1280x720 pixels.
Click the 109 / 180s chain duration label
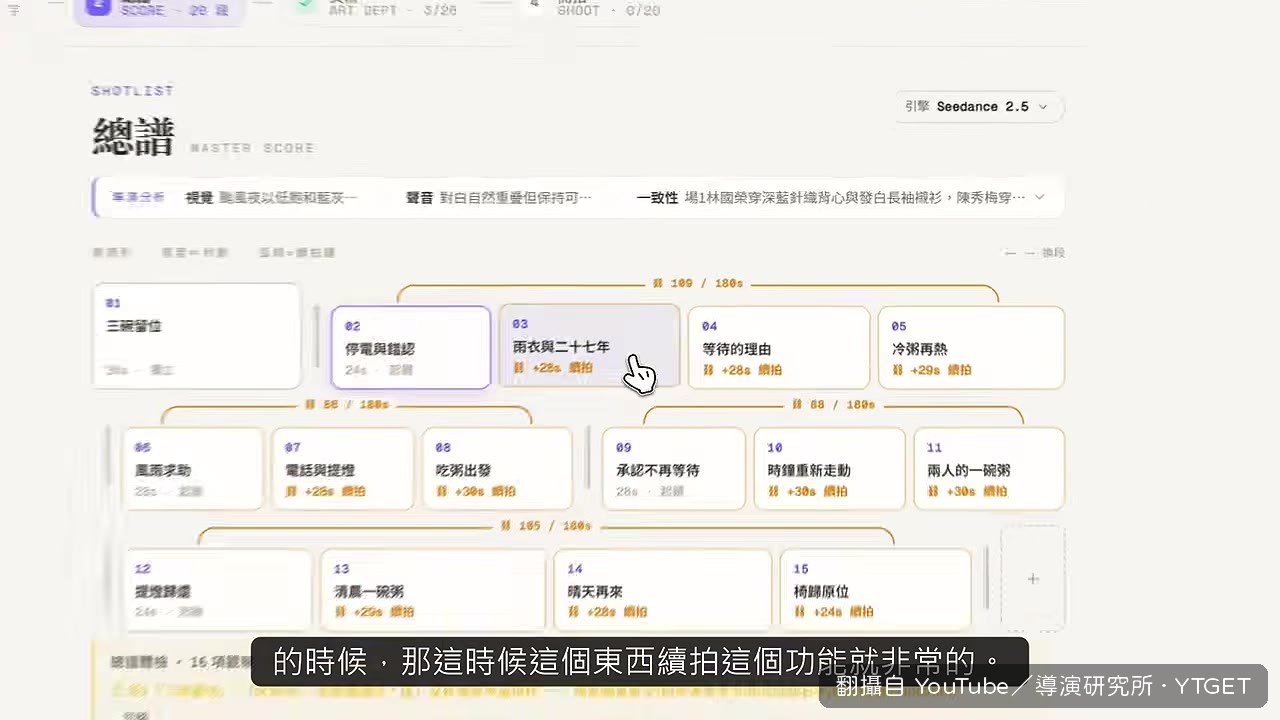(x=698, y=284)
